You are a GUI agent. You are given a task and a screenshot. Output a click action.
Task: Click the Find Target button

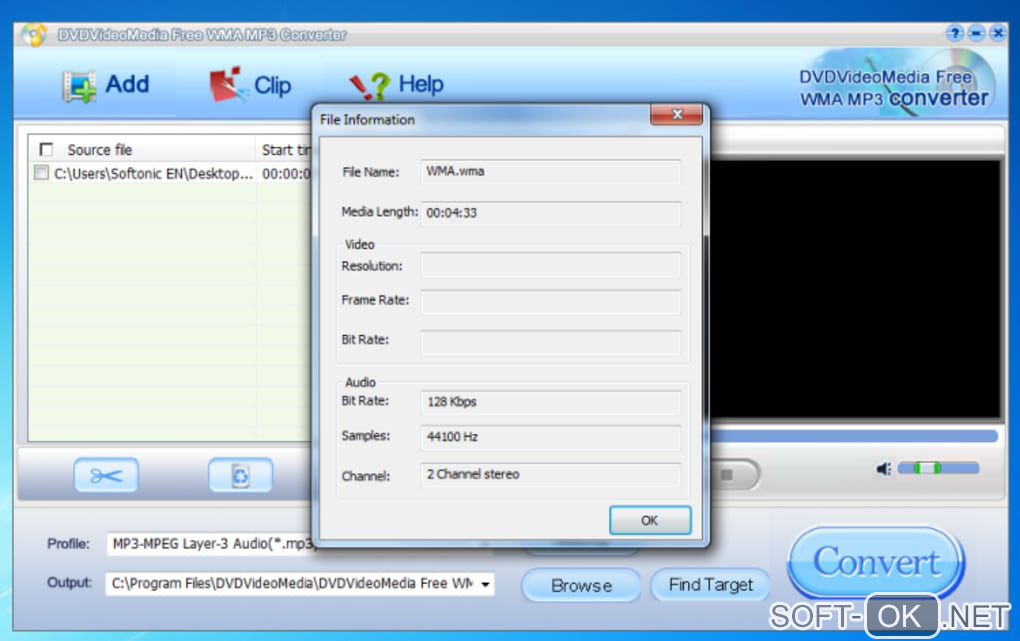[710, 585]
